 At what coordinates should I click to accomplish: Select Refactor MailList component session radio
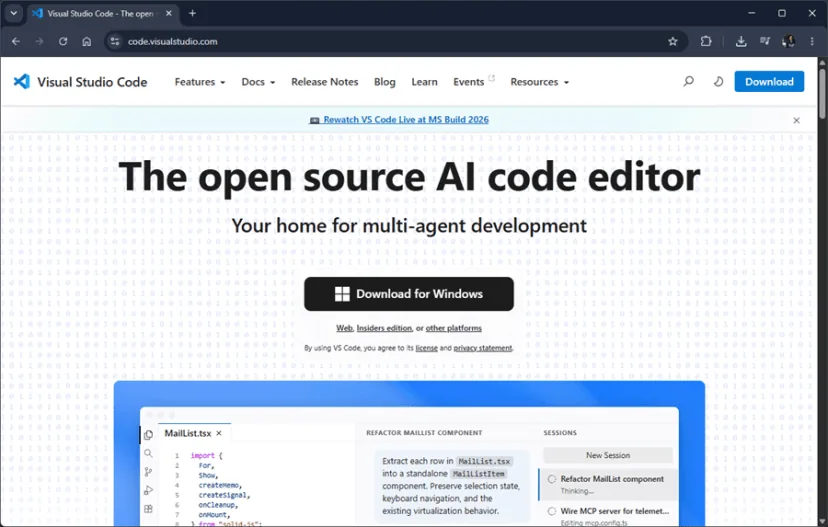point(552,479)
